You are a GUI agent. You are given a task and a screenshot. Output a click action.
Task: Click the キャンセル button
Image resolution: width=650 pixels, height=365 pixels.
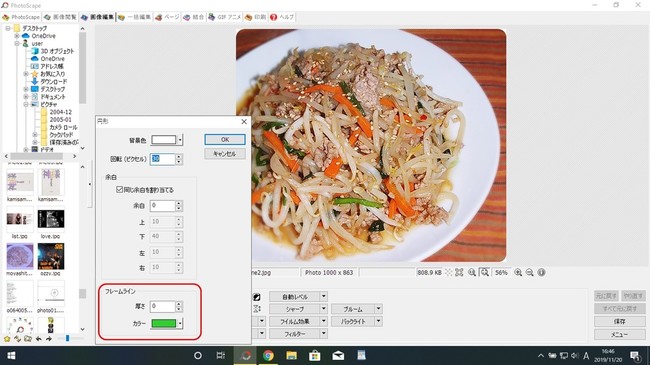coord(225,154)
